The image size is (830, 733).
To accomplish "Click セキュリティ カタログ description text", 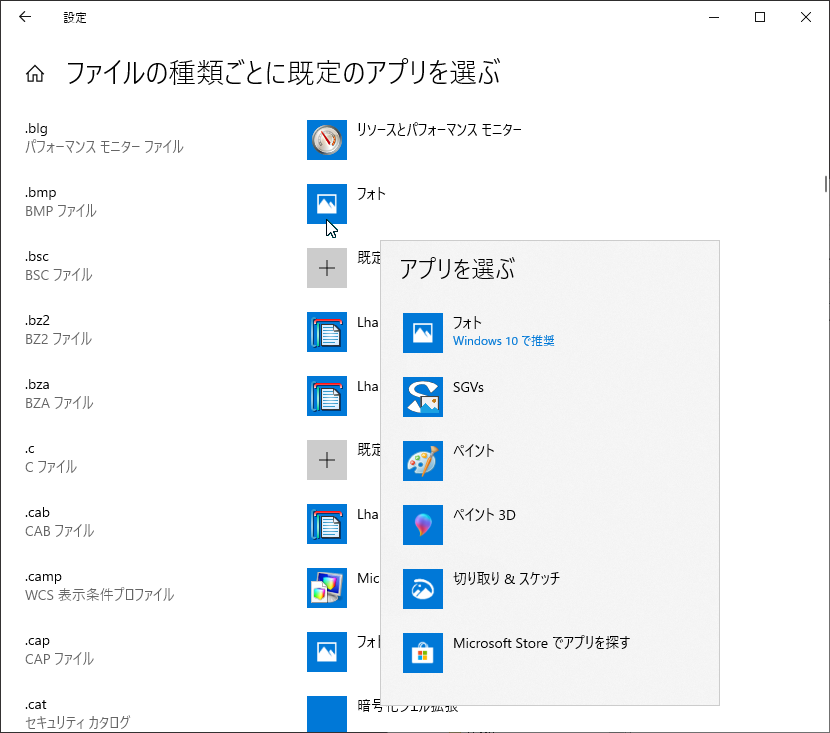I will coord(77,722).
